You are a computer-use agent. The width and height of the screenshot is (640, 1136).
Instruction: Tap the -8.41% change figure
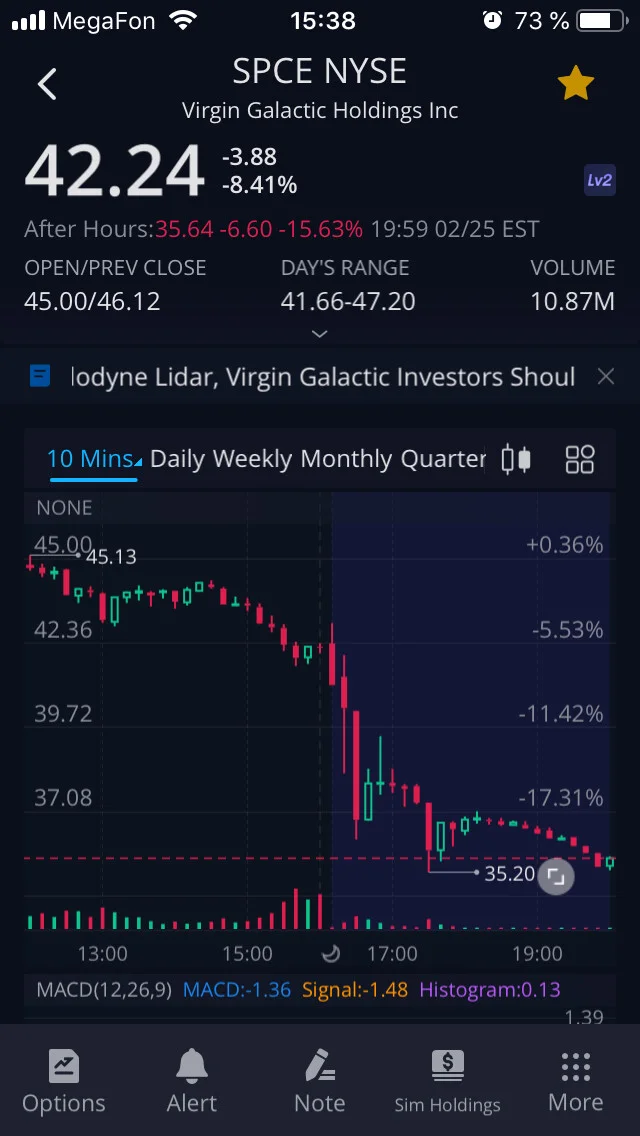pos(259,185)
